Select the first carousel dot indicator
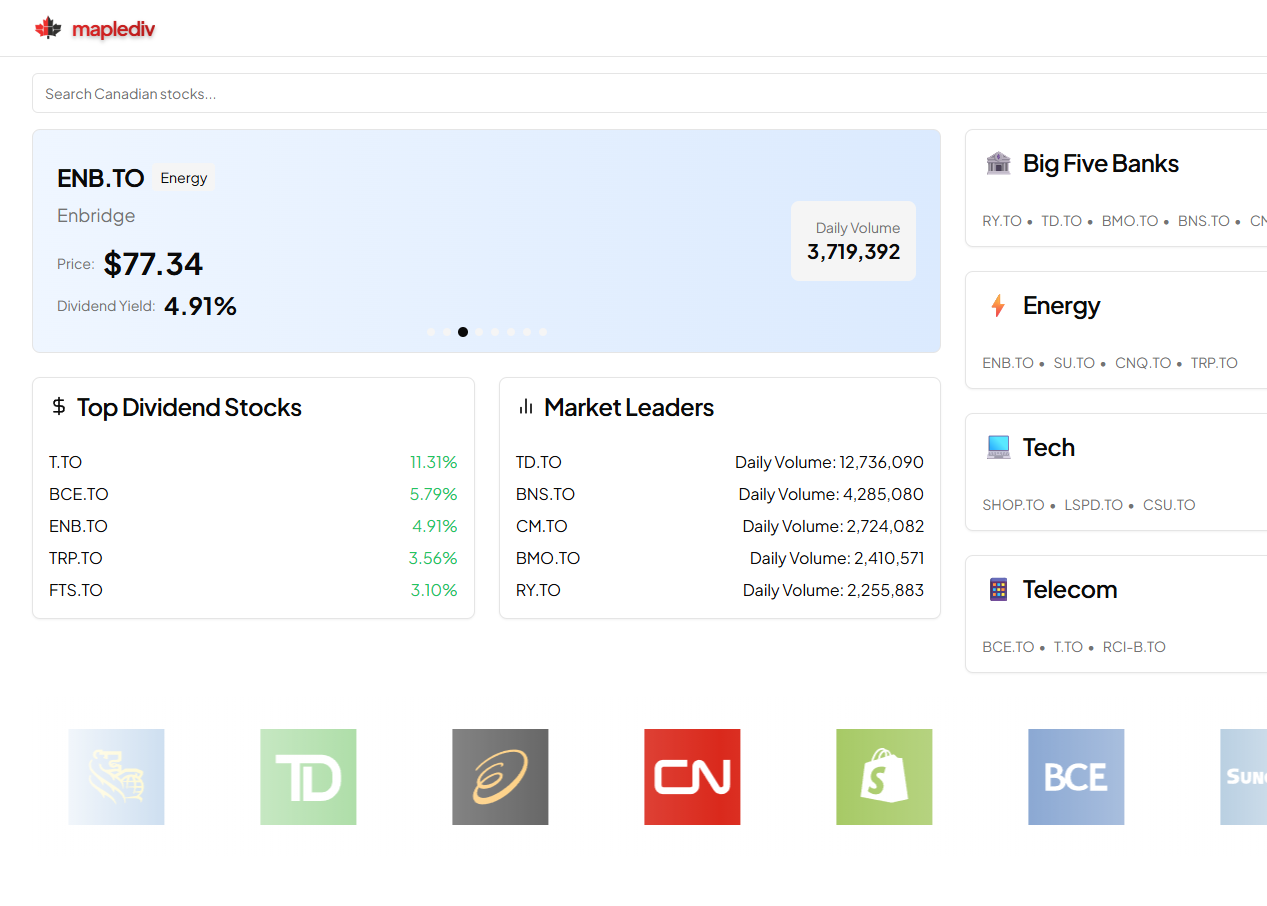The width and height of the screenshot is (1267, 906). pyautogui.click(x=431, y=332)
